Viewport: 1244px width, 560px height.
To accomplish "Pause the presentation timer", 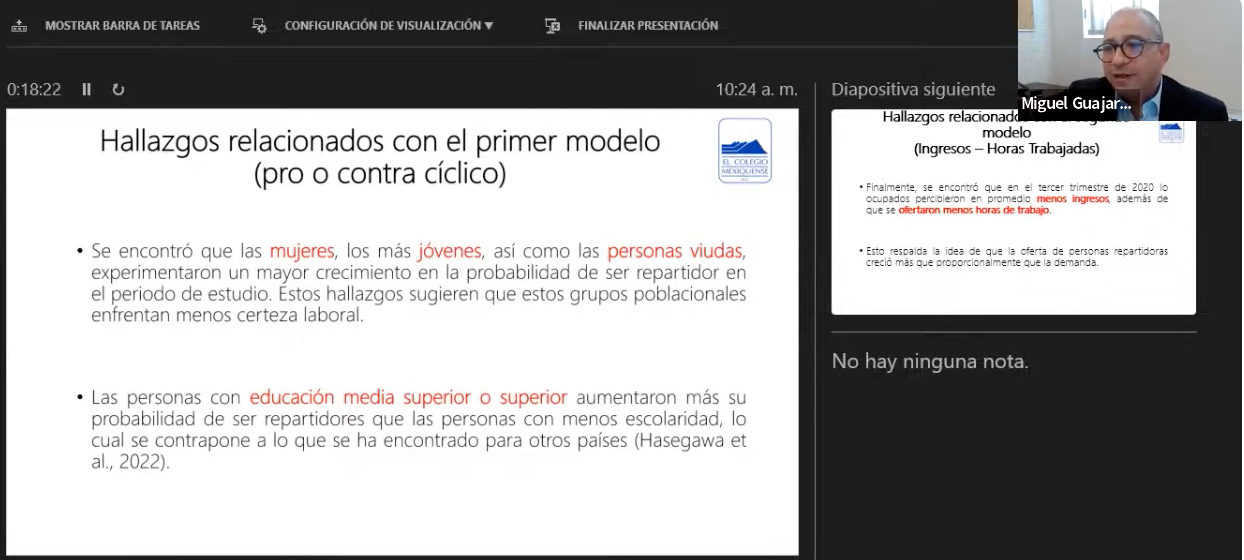I will point(87,89).
